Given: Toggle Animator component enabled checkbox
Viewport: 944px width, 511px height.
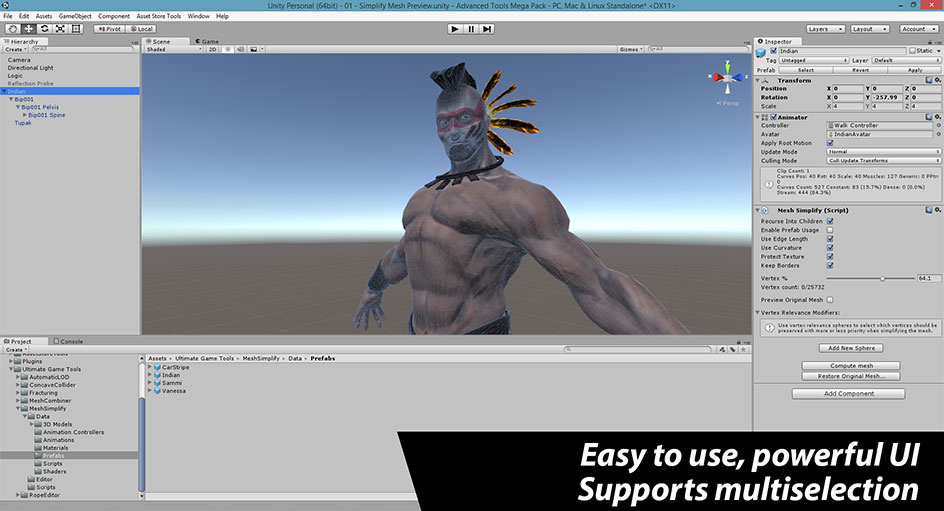Looking at the screenshot, I should [774, 117].
